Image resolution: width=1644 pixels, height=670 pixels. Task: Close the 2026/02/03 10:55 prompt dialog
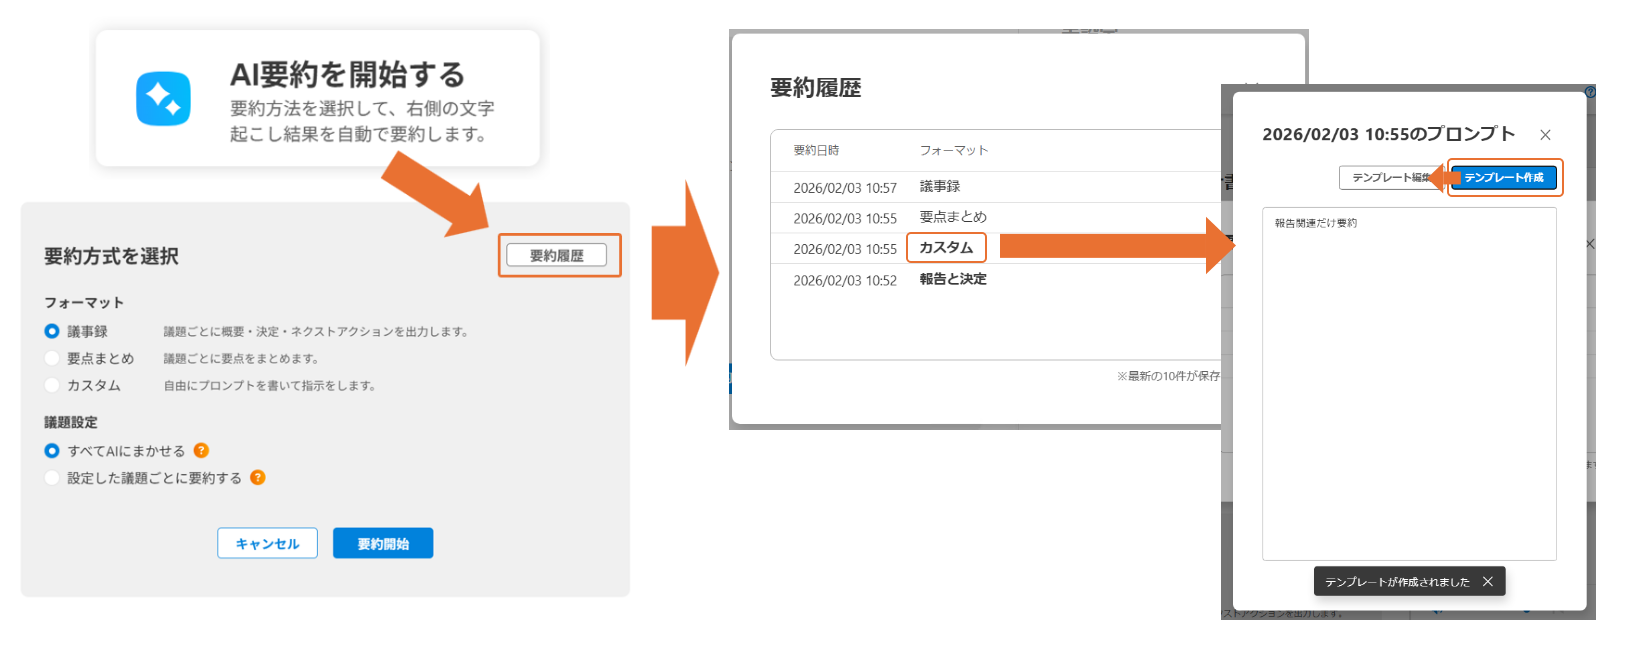[x=1545, y=135]
